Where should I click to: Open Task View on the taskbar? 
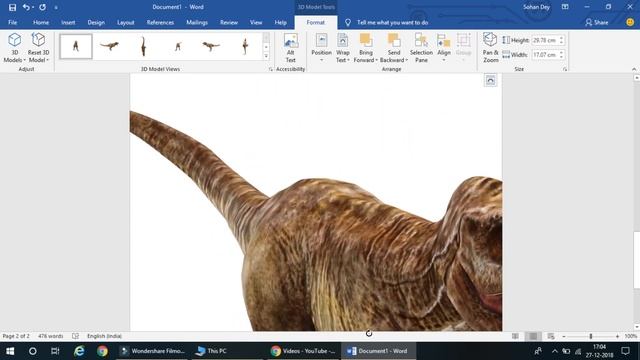[55, 351]
